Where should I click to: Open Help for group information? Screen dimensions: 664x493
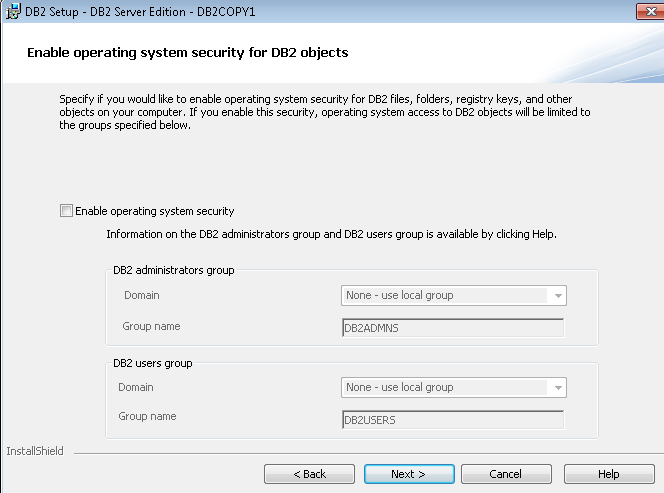(x=609, y=474)
